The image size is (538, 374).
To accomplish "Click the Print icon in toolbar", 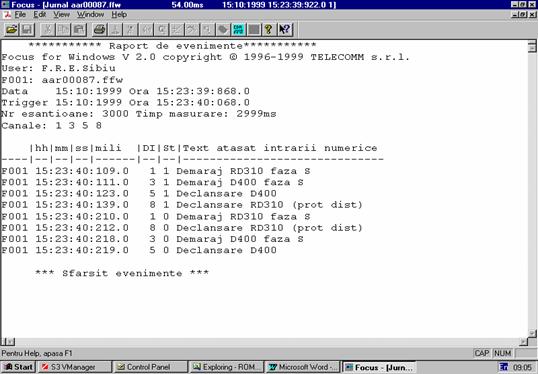I will tap(100, 30).
